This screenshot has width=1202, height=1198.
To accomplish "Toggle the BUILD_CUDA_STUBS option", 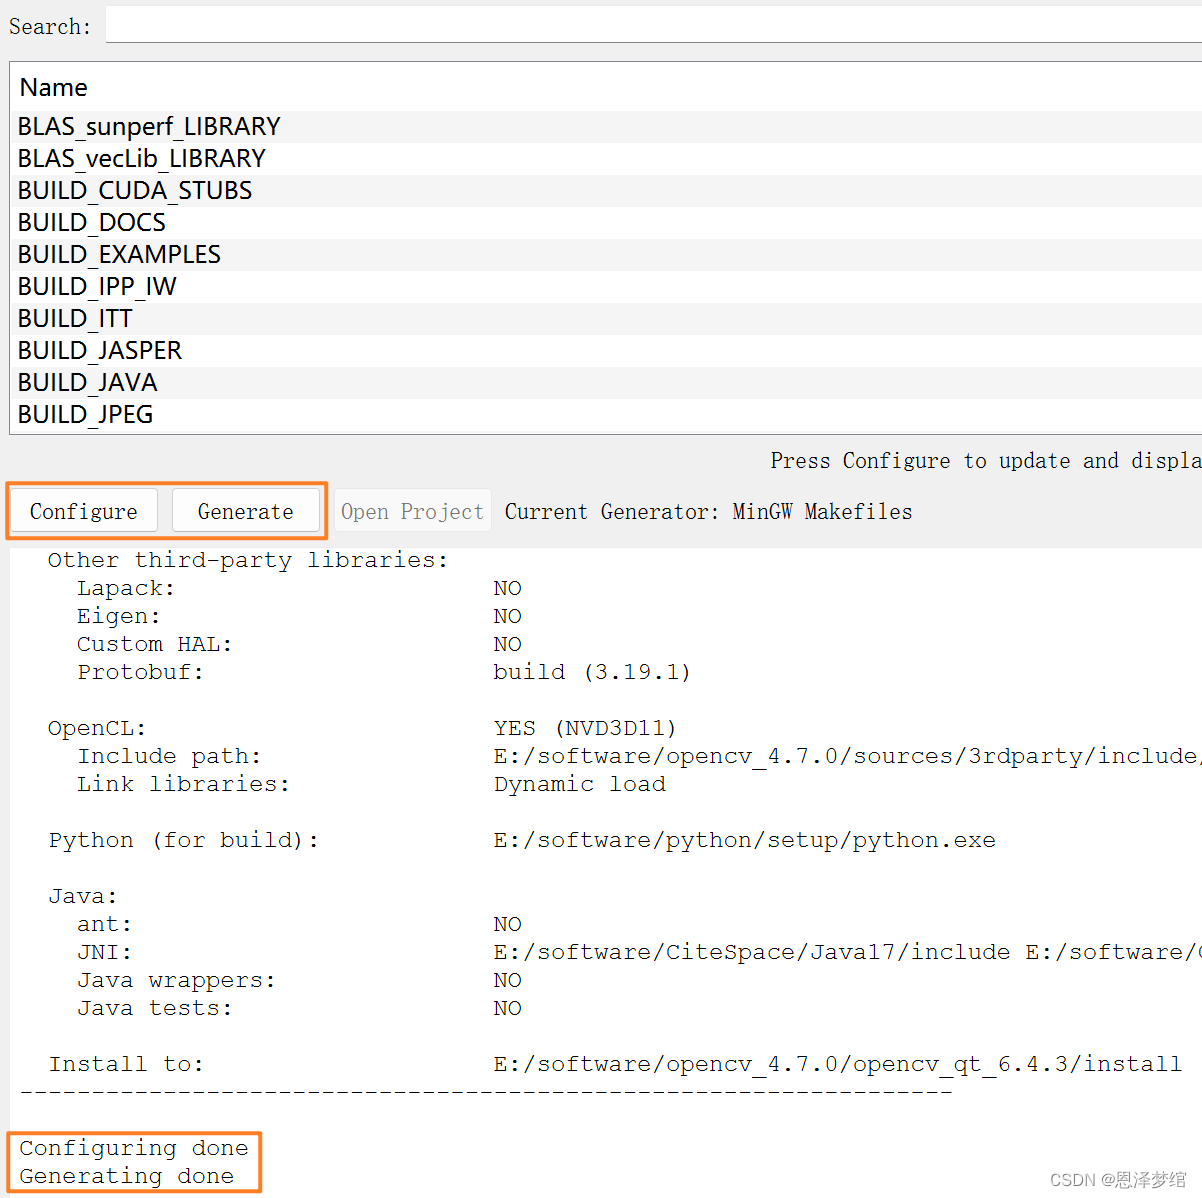I will [134, 190].
